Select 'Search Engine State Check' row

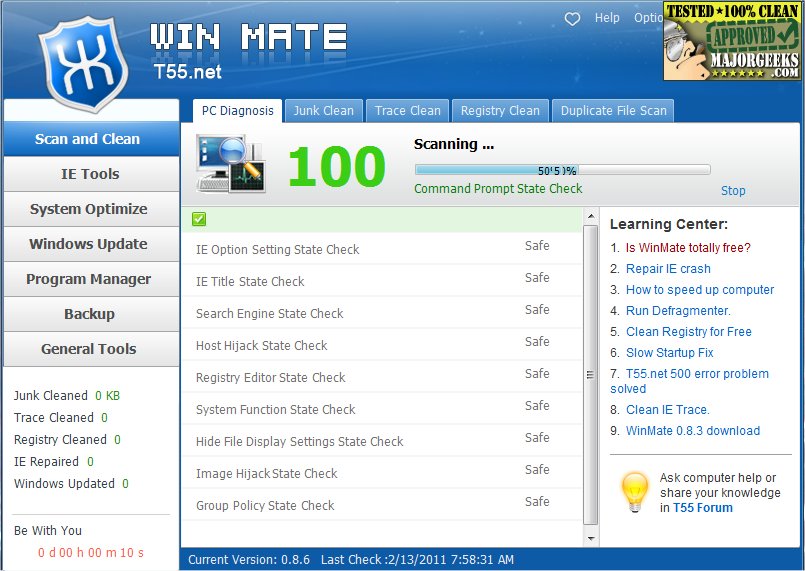pyautogui.click(x=382, y=313)
